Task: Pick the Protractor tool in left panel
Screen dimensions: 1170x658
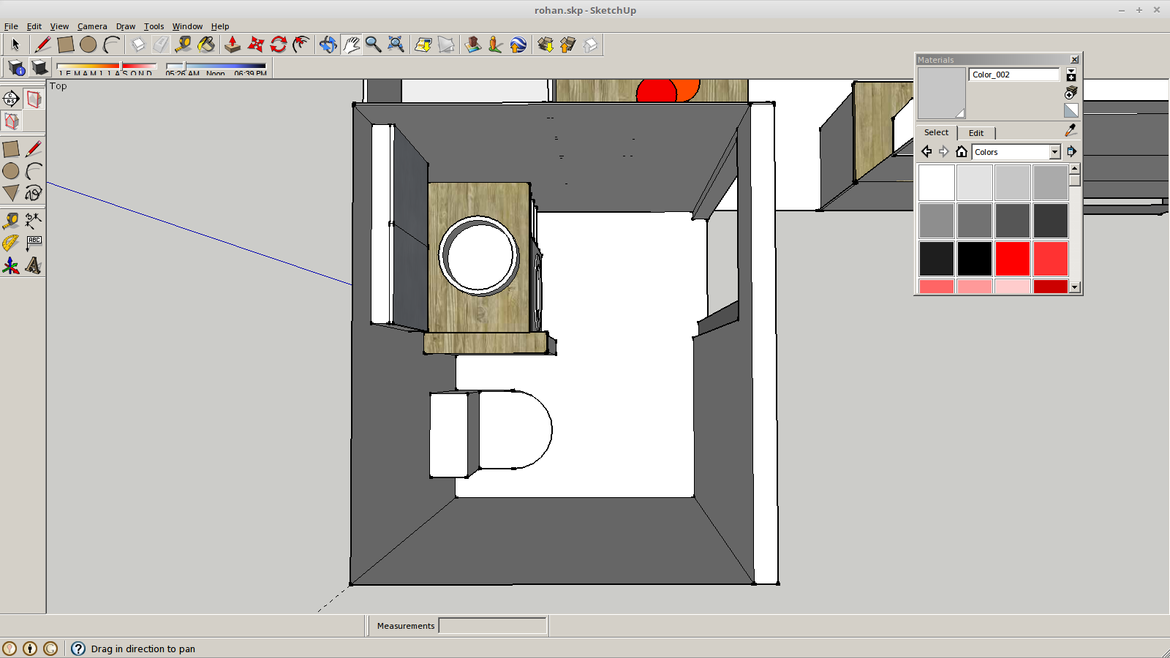Action: (x=11, y=243)
